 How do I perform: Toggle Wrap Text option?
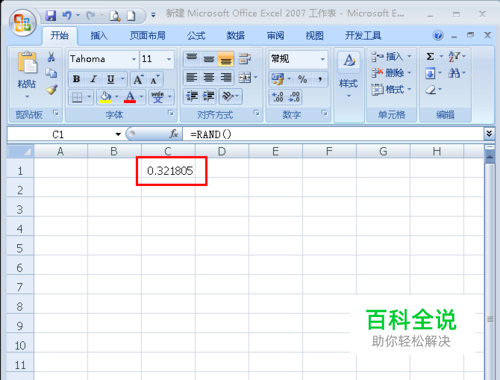(245, 59)
